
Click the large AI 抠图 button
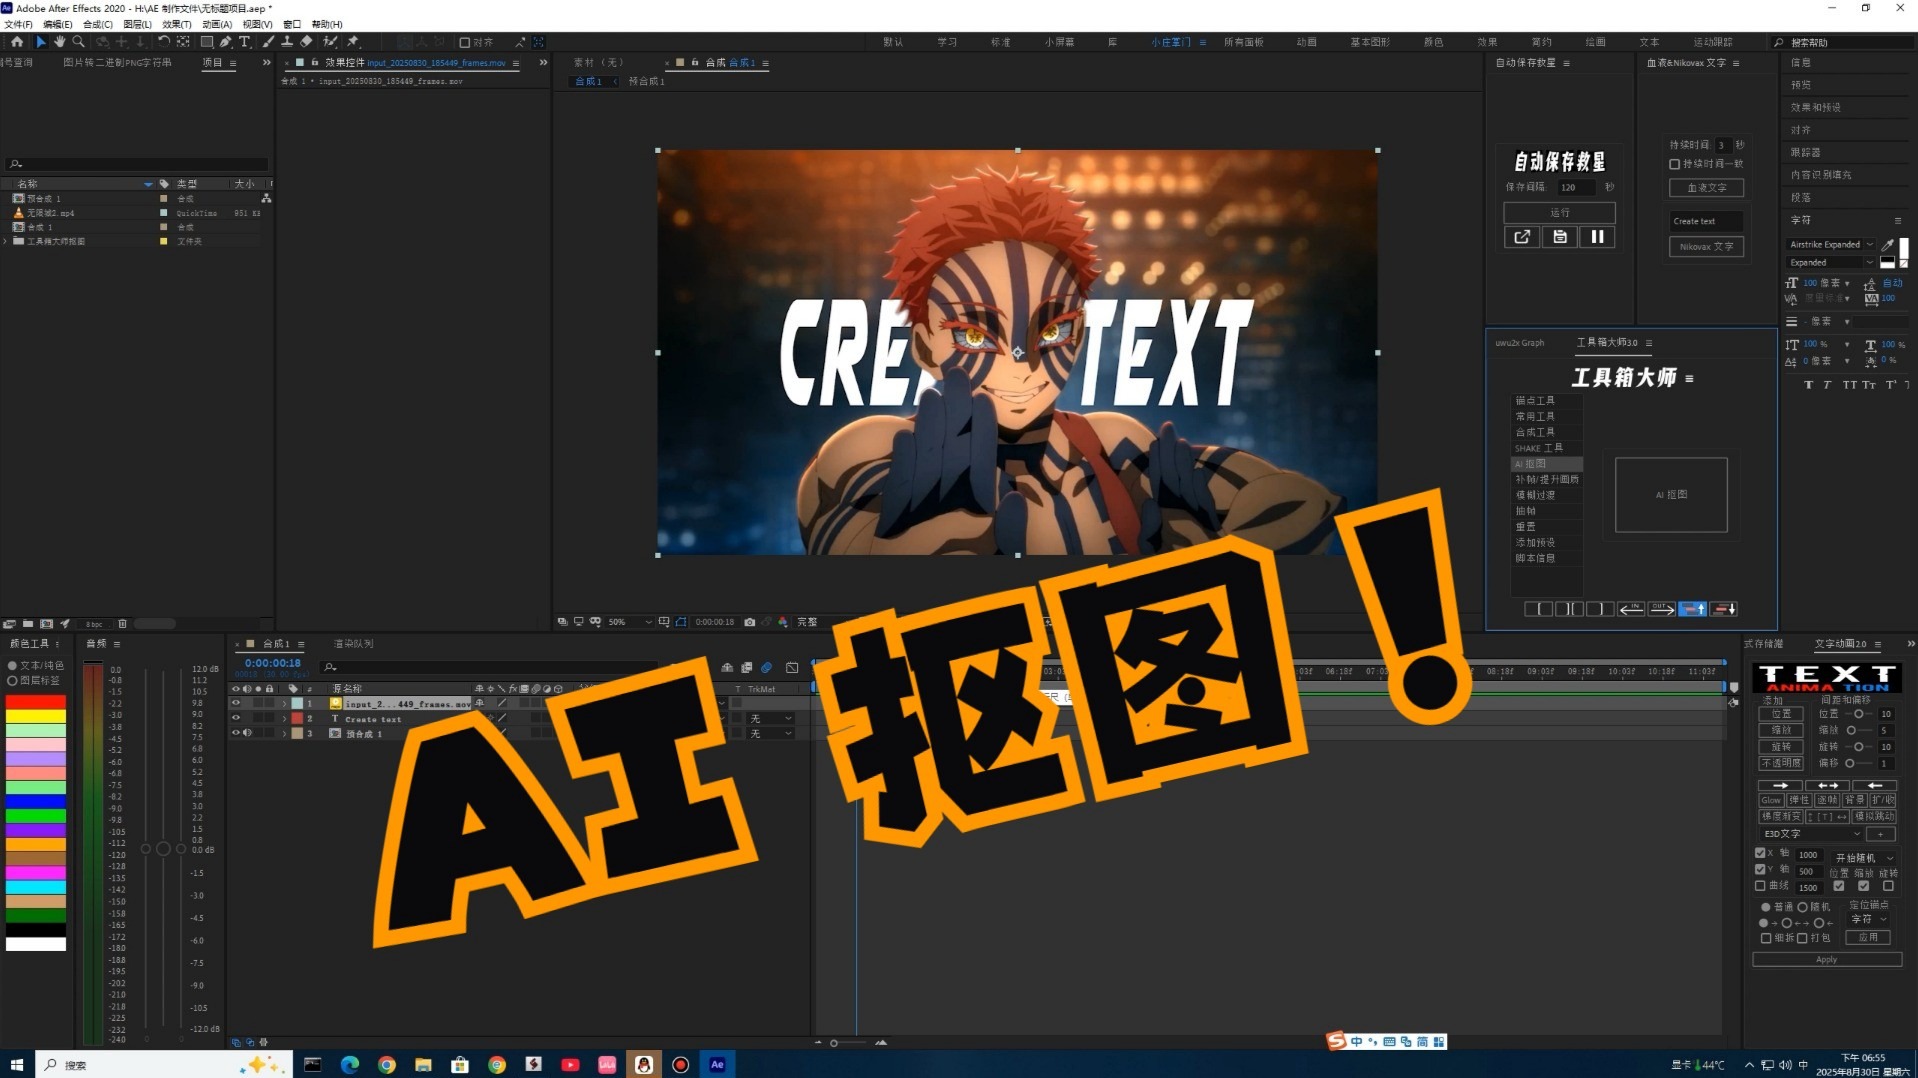coord(1671,495)
